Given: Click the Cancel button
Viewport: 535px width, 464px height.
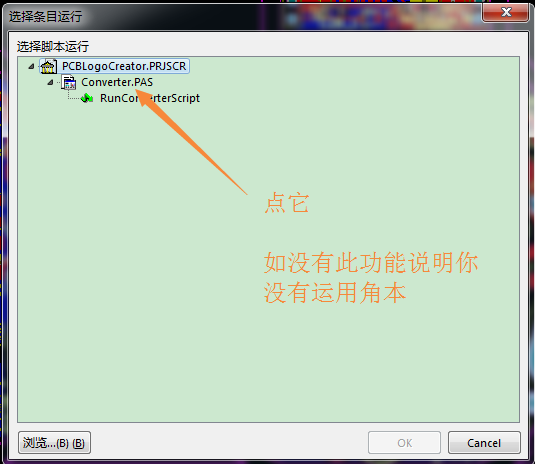Looking at the screenshot, I should tap(484, 443).
